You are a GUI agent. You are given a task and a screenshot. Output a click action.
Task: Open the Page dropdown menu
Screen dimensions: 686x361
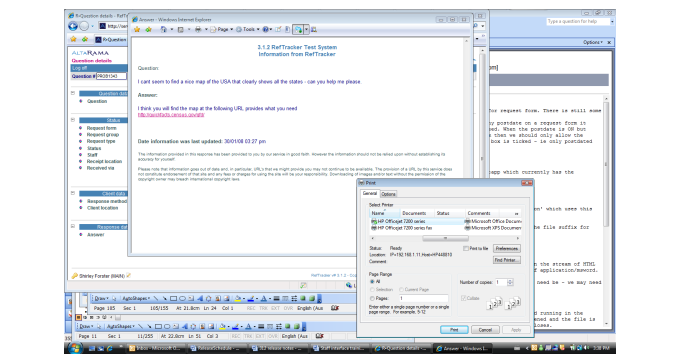pos(221,29)
